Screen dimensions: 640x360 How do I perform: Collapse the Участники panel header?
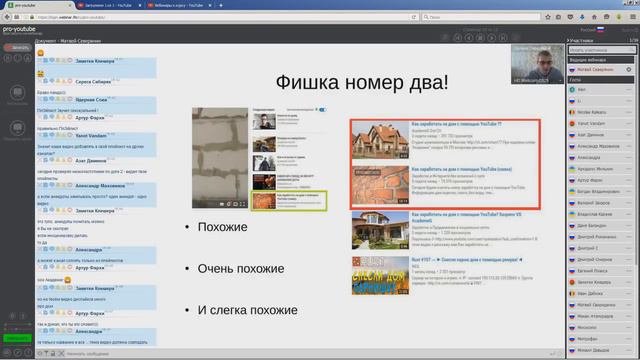580,40
